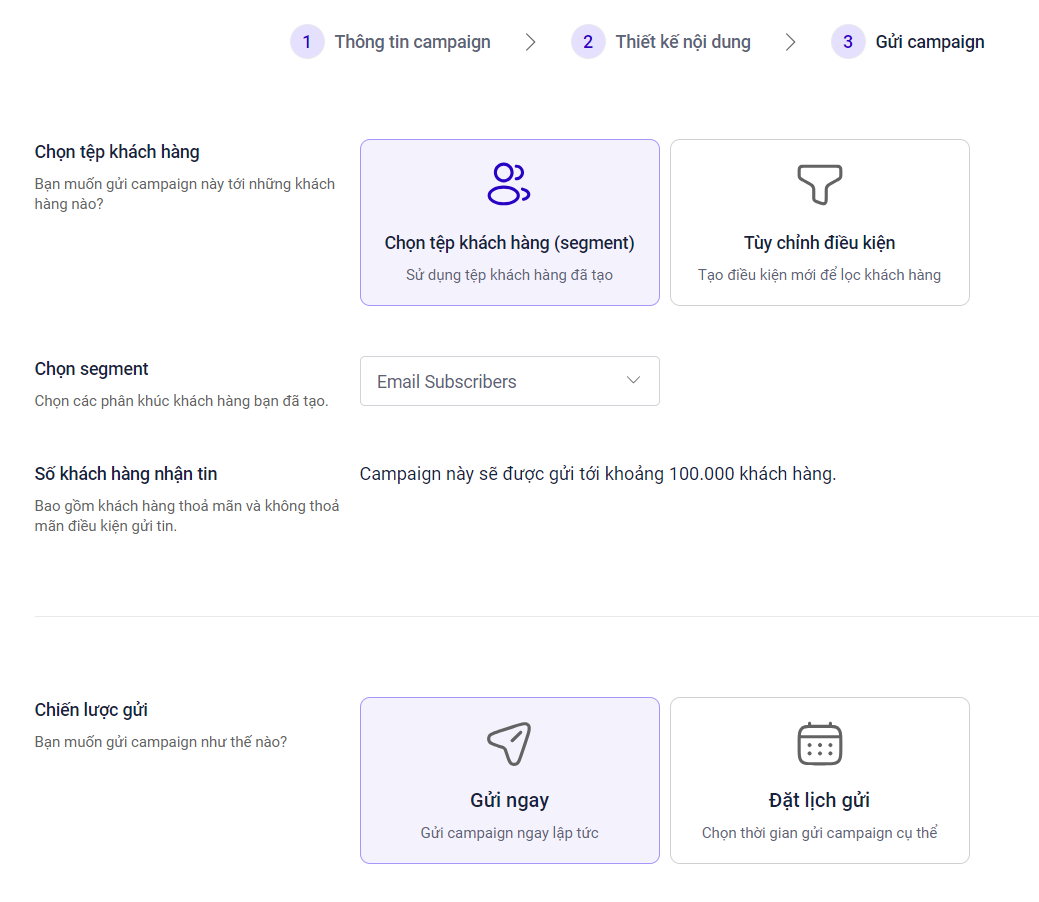Image resolution: width=1039 pixels, height=902 pixels.
Task: Select the Chọn tệp khách hàng (segment) option
Action: pos(510,243)
